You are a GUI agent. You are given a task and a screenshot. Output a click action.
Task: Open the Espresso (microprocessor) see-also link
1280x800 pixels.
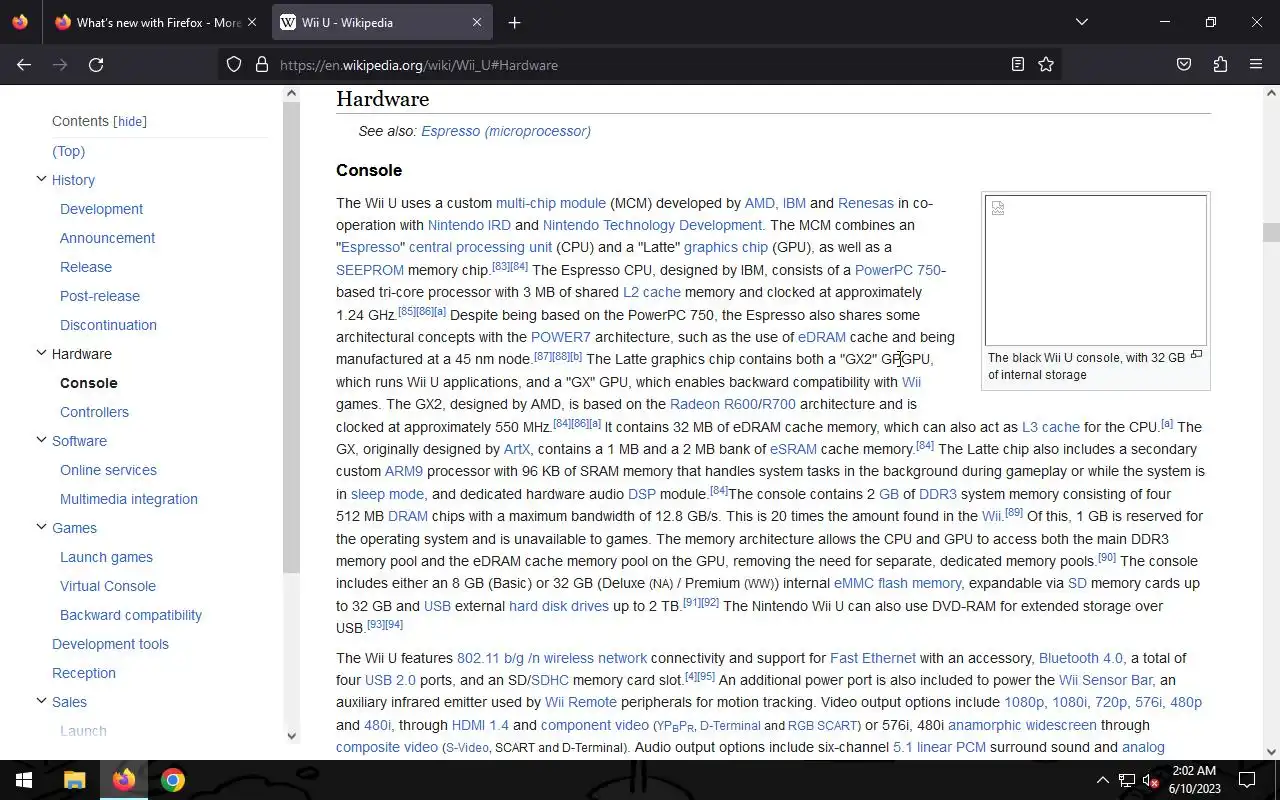(506, 131)
